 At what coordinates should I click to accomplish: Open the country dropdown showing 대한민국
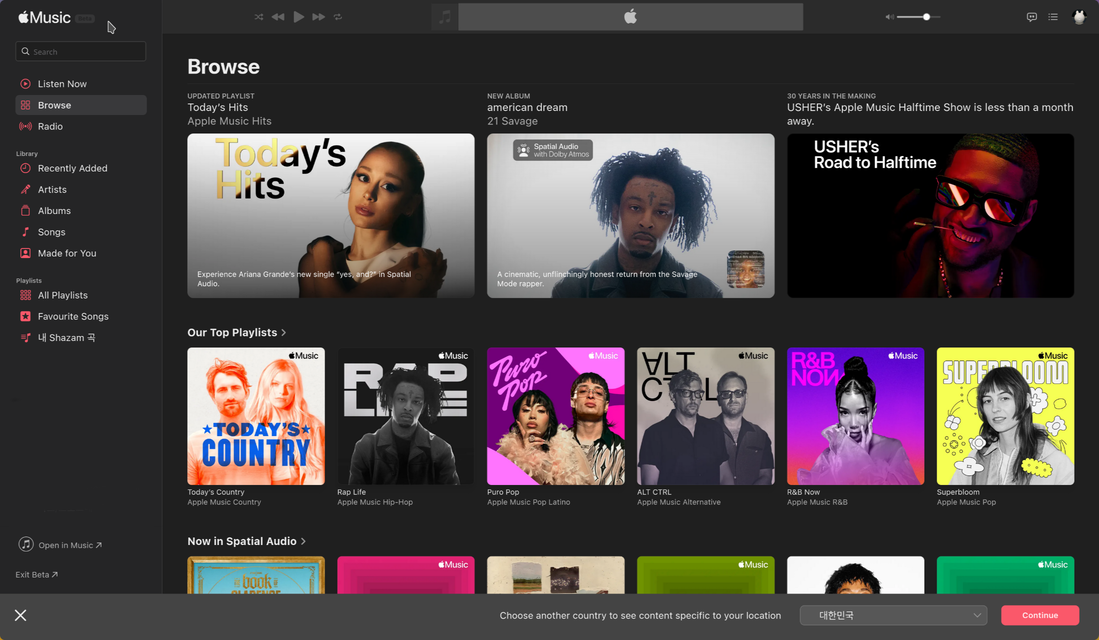click(x=894, y=615)
